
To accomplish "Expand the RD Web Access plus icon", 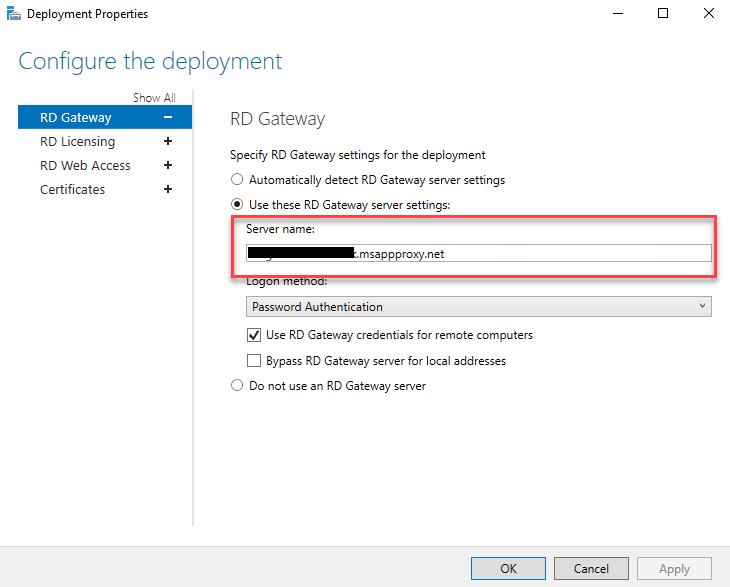I will [x=168, y=165].
